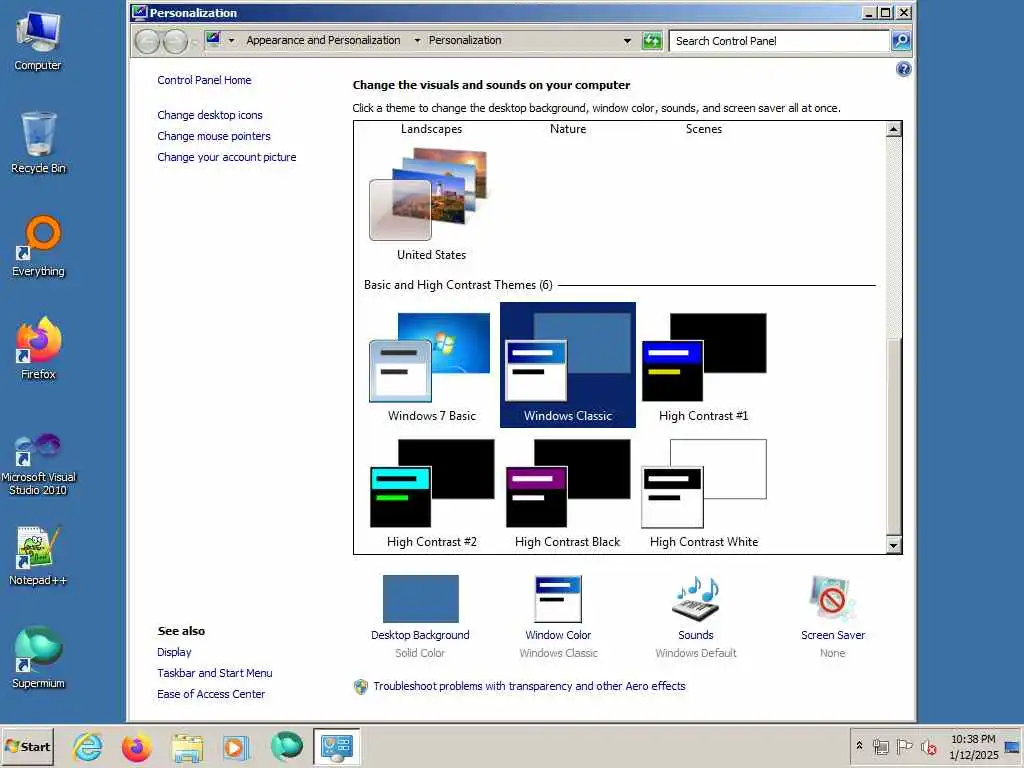The width and height of the screenshot is (1024, 768).
Task: Show hidden tray icons arrow
Action: [x=859, y=746]
